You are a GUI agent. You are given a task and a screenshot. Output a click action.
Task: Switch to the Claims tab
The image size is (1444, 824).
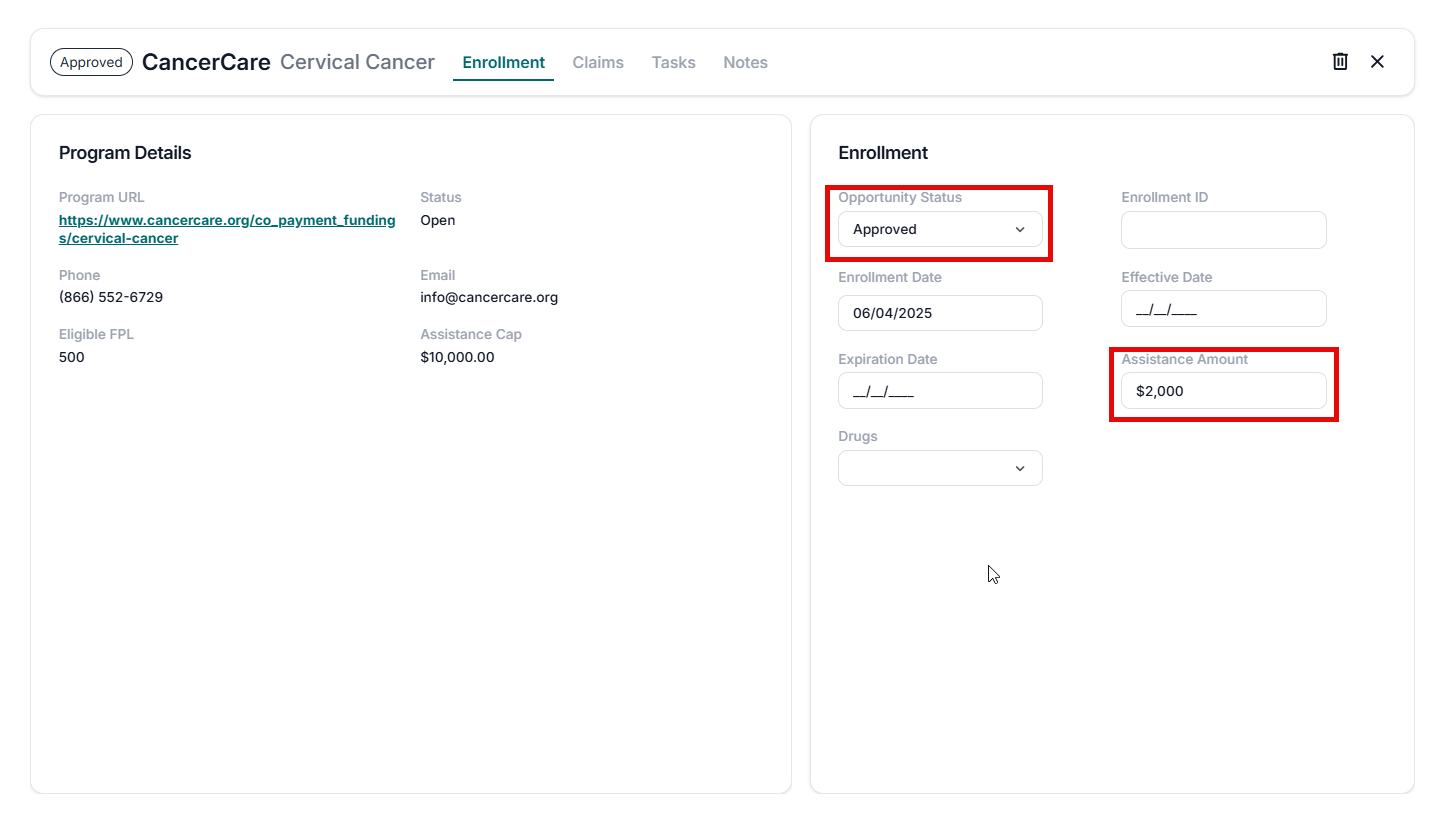(598, 62)
